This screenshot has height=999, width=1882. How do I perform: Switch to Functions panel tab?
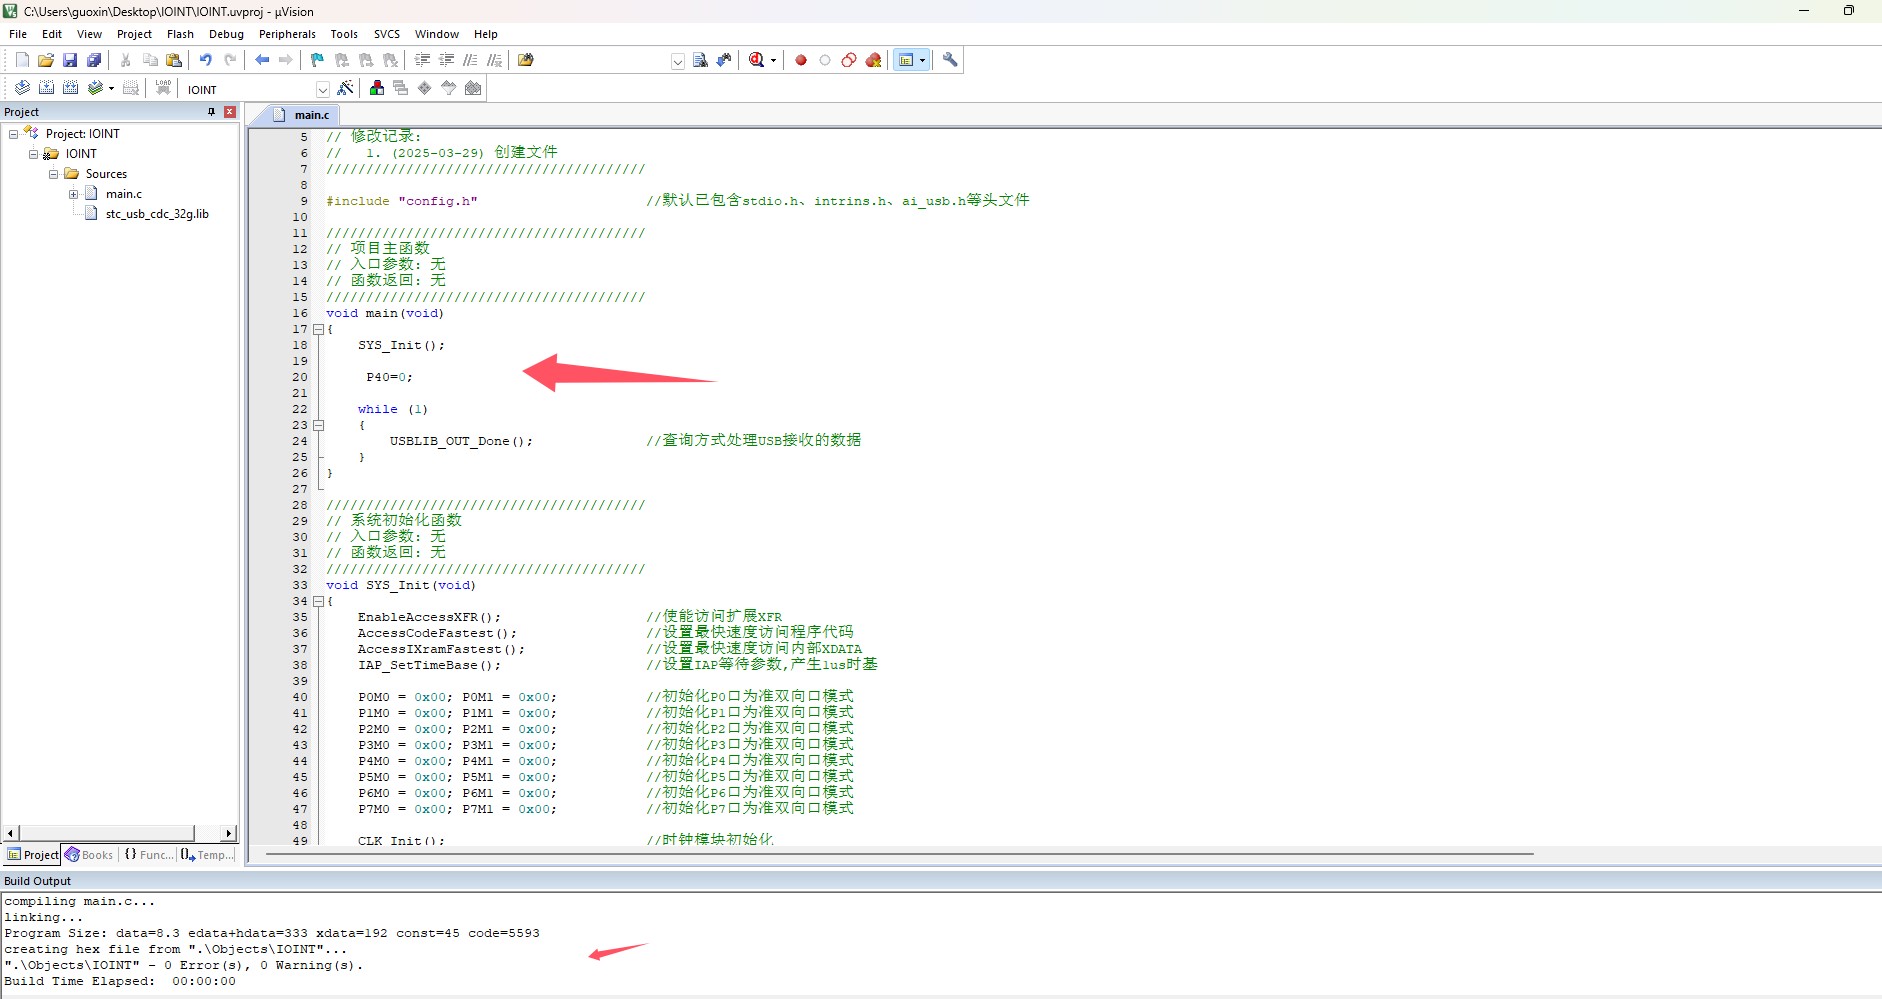[148, 855]
